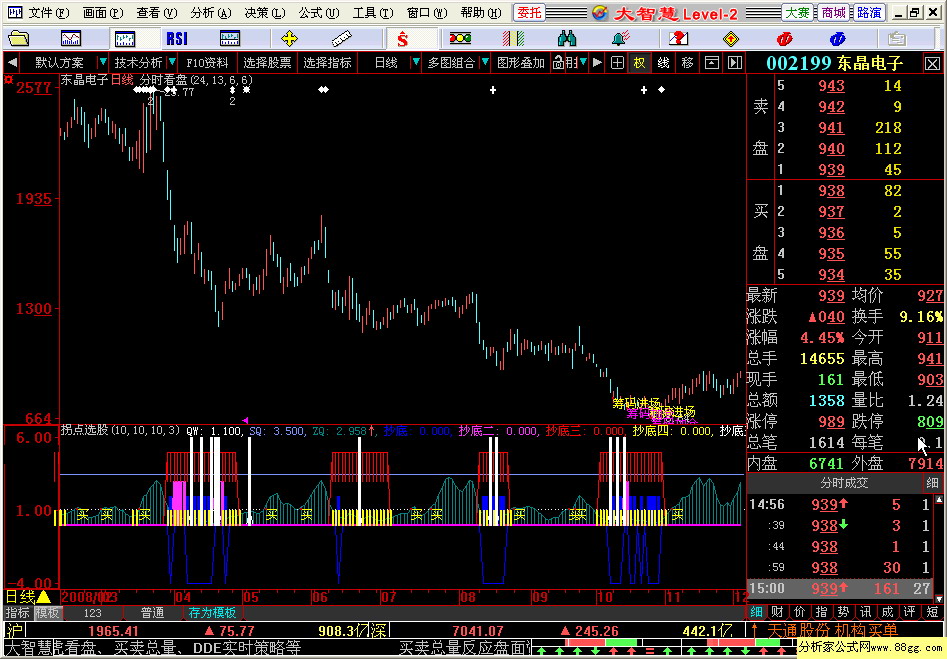Click the 路演 button
Viewport: 947px width, 659px height.
pos(870,13)
